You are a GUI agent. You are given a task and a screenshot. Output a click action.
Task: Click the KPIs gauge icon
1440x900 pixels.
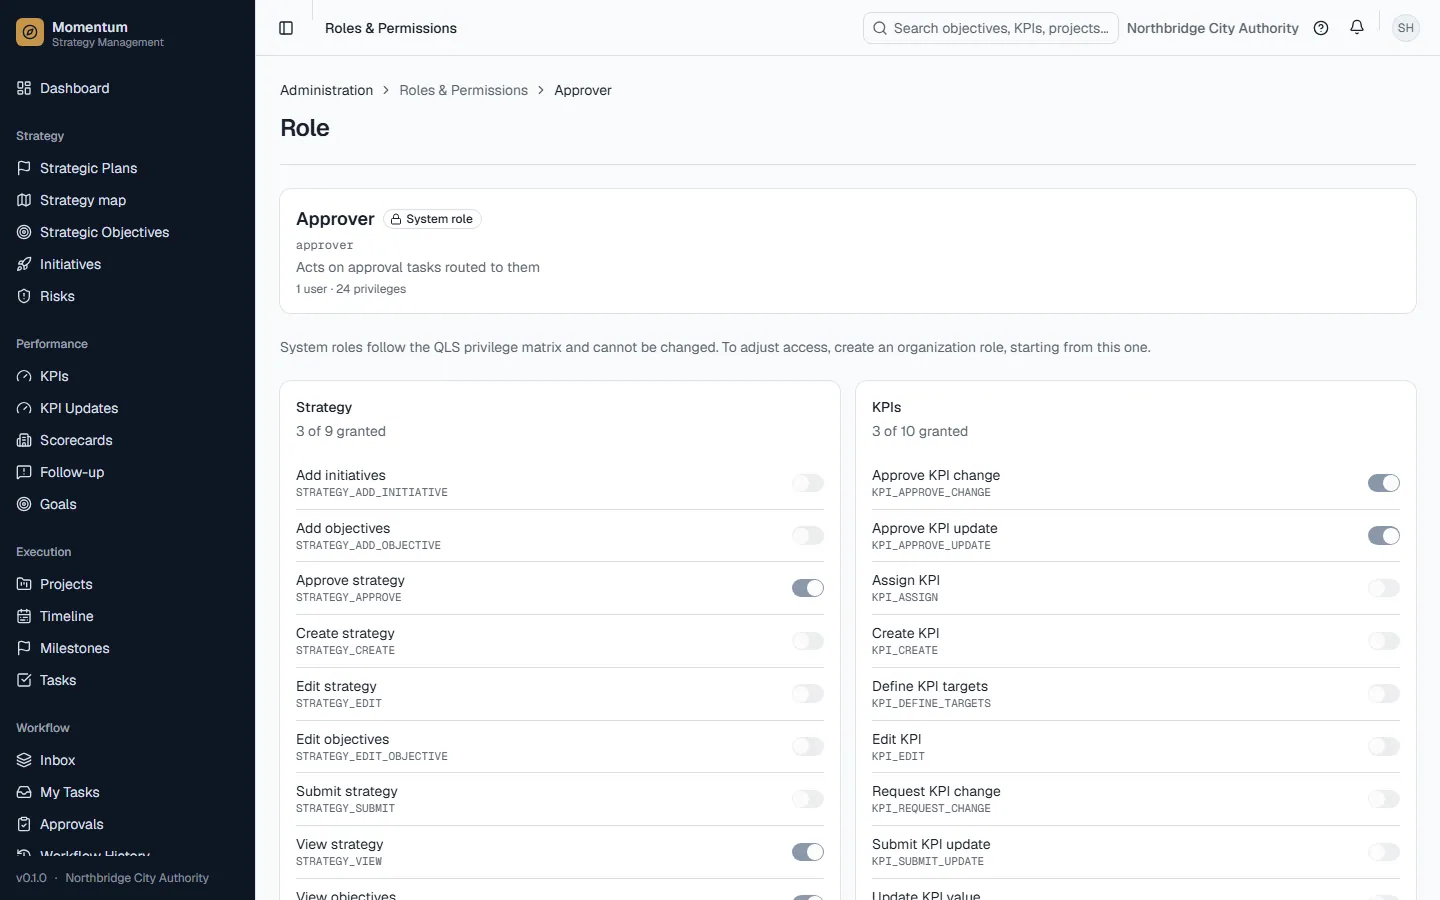pos(24,376)
